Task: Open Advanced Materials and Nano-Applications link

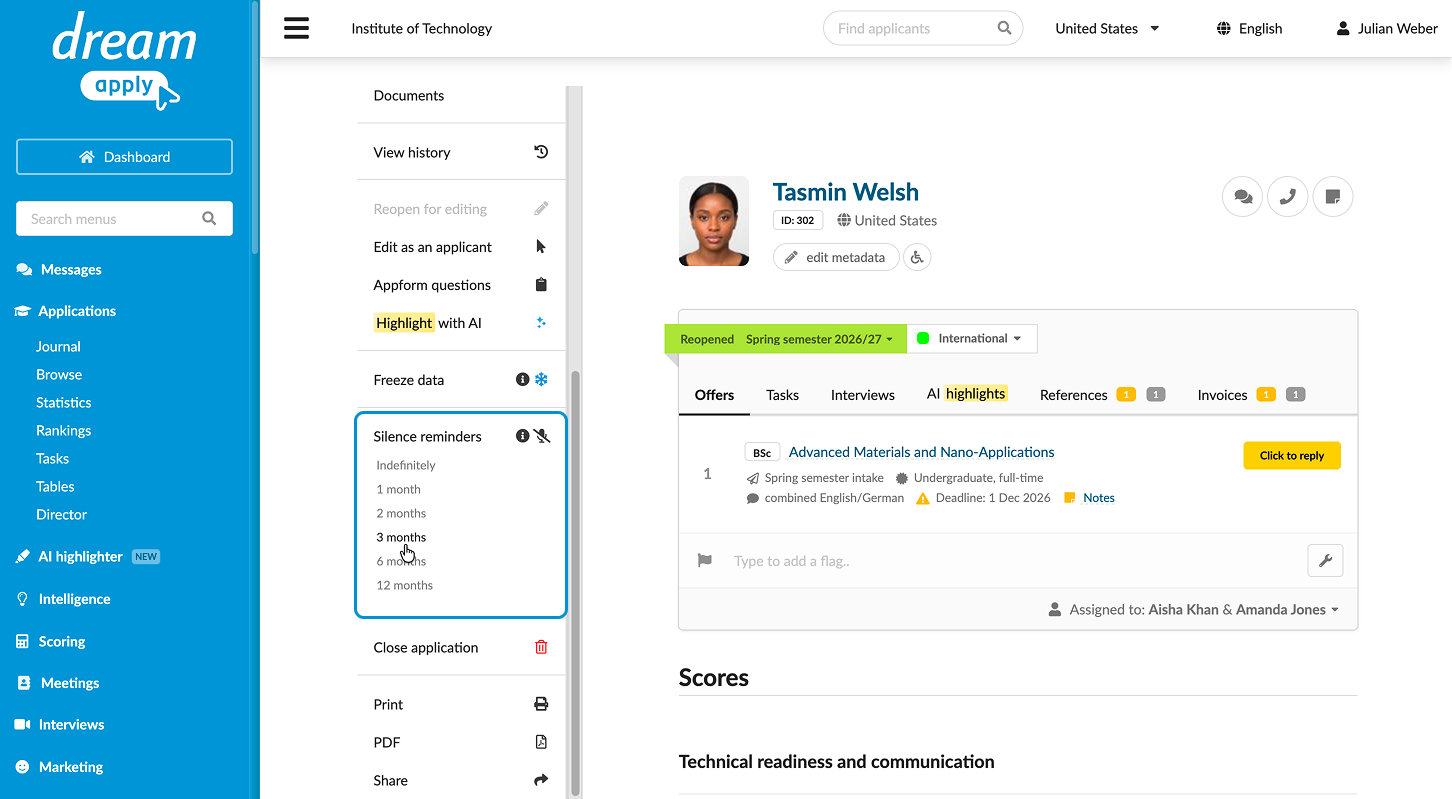Action: (x=921, y=452)
